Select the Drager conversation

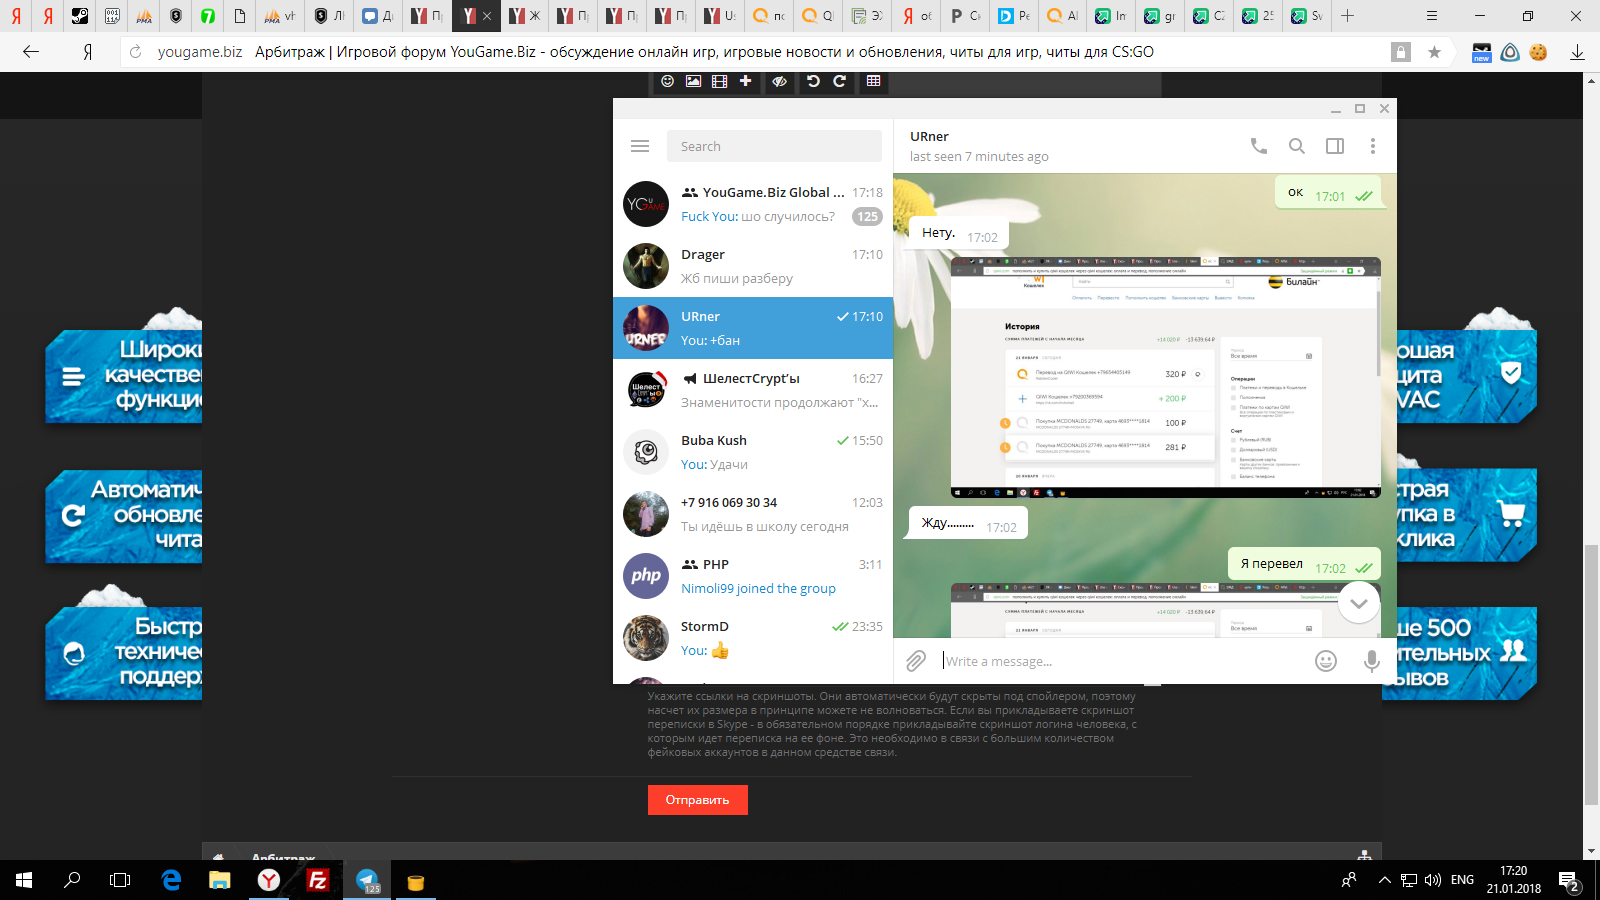pos(752,266)
